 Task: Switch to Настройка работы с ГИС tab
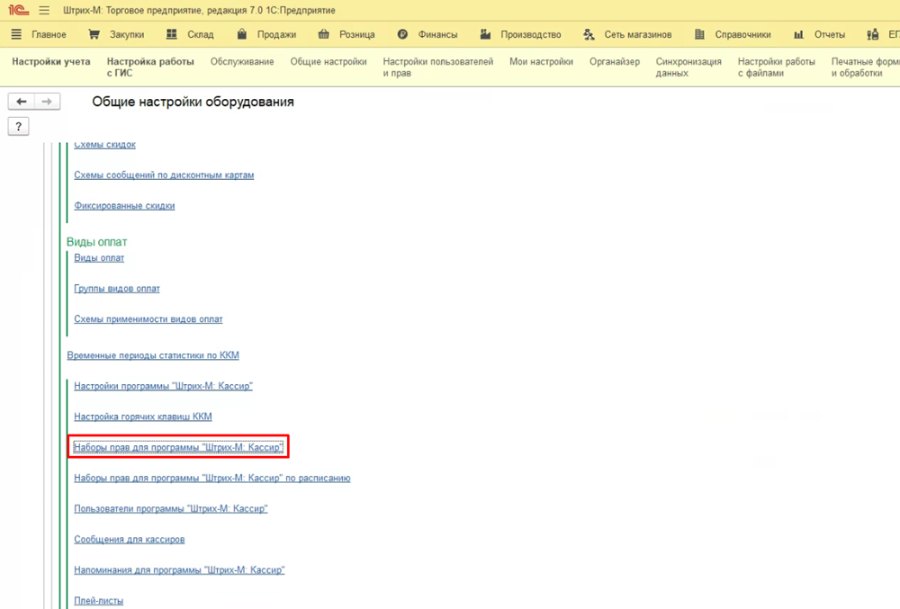pyautogui.click(x=150, y=67)
